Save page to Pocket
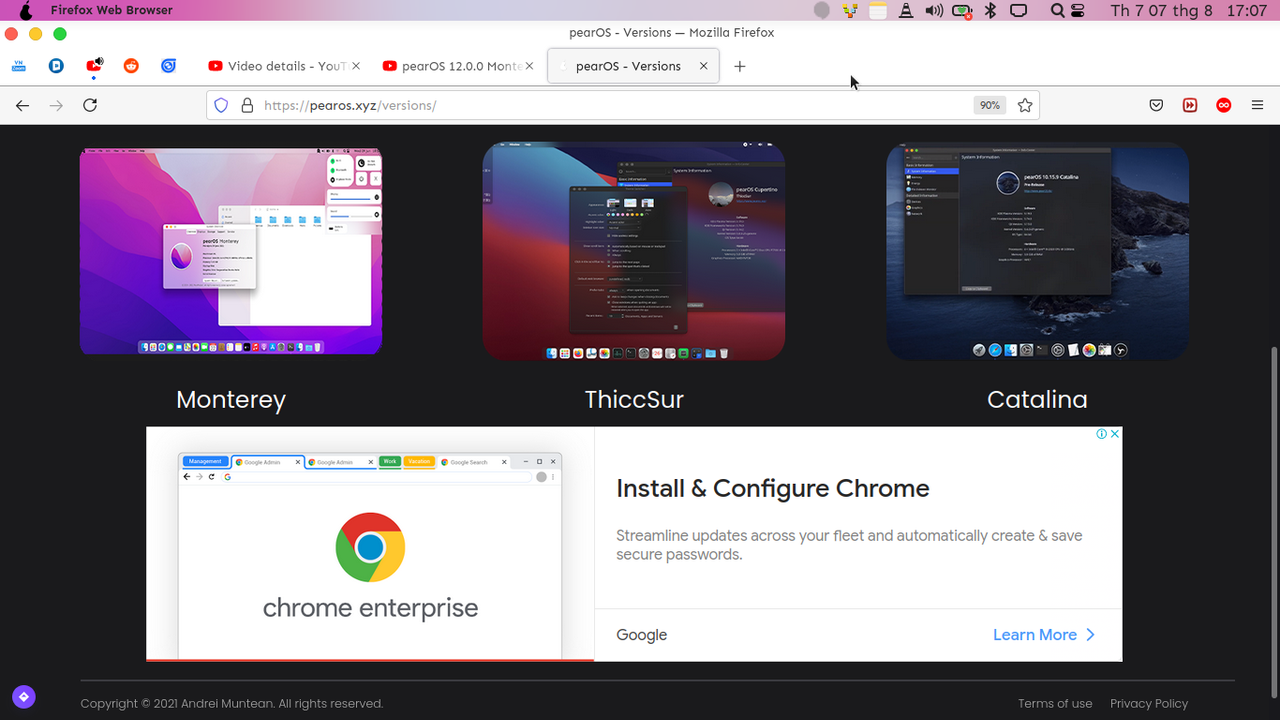 1156,105
